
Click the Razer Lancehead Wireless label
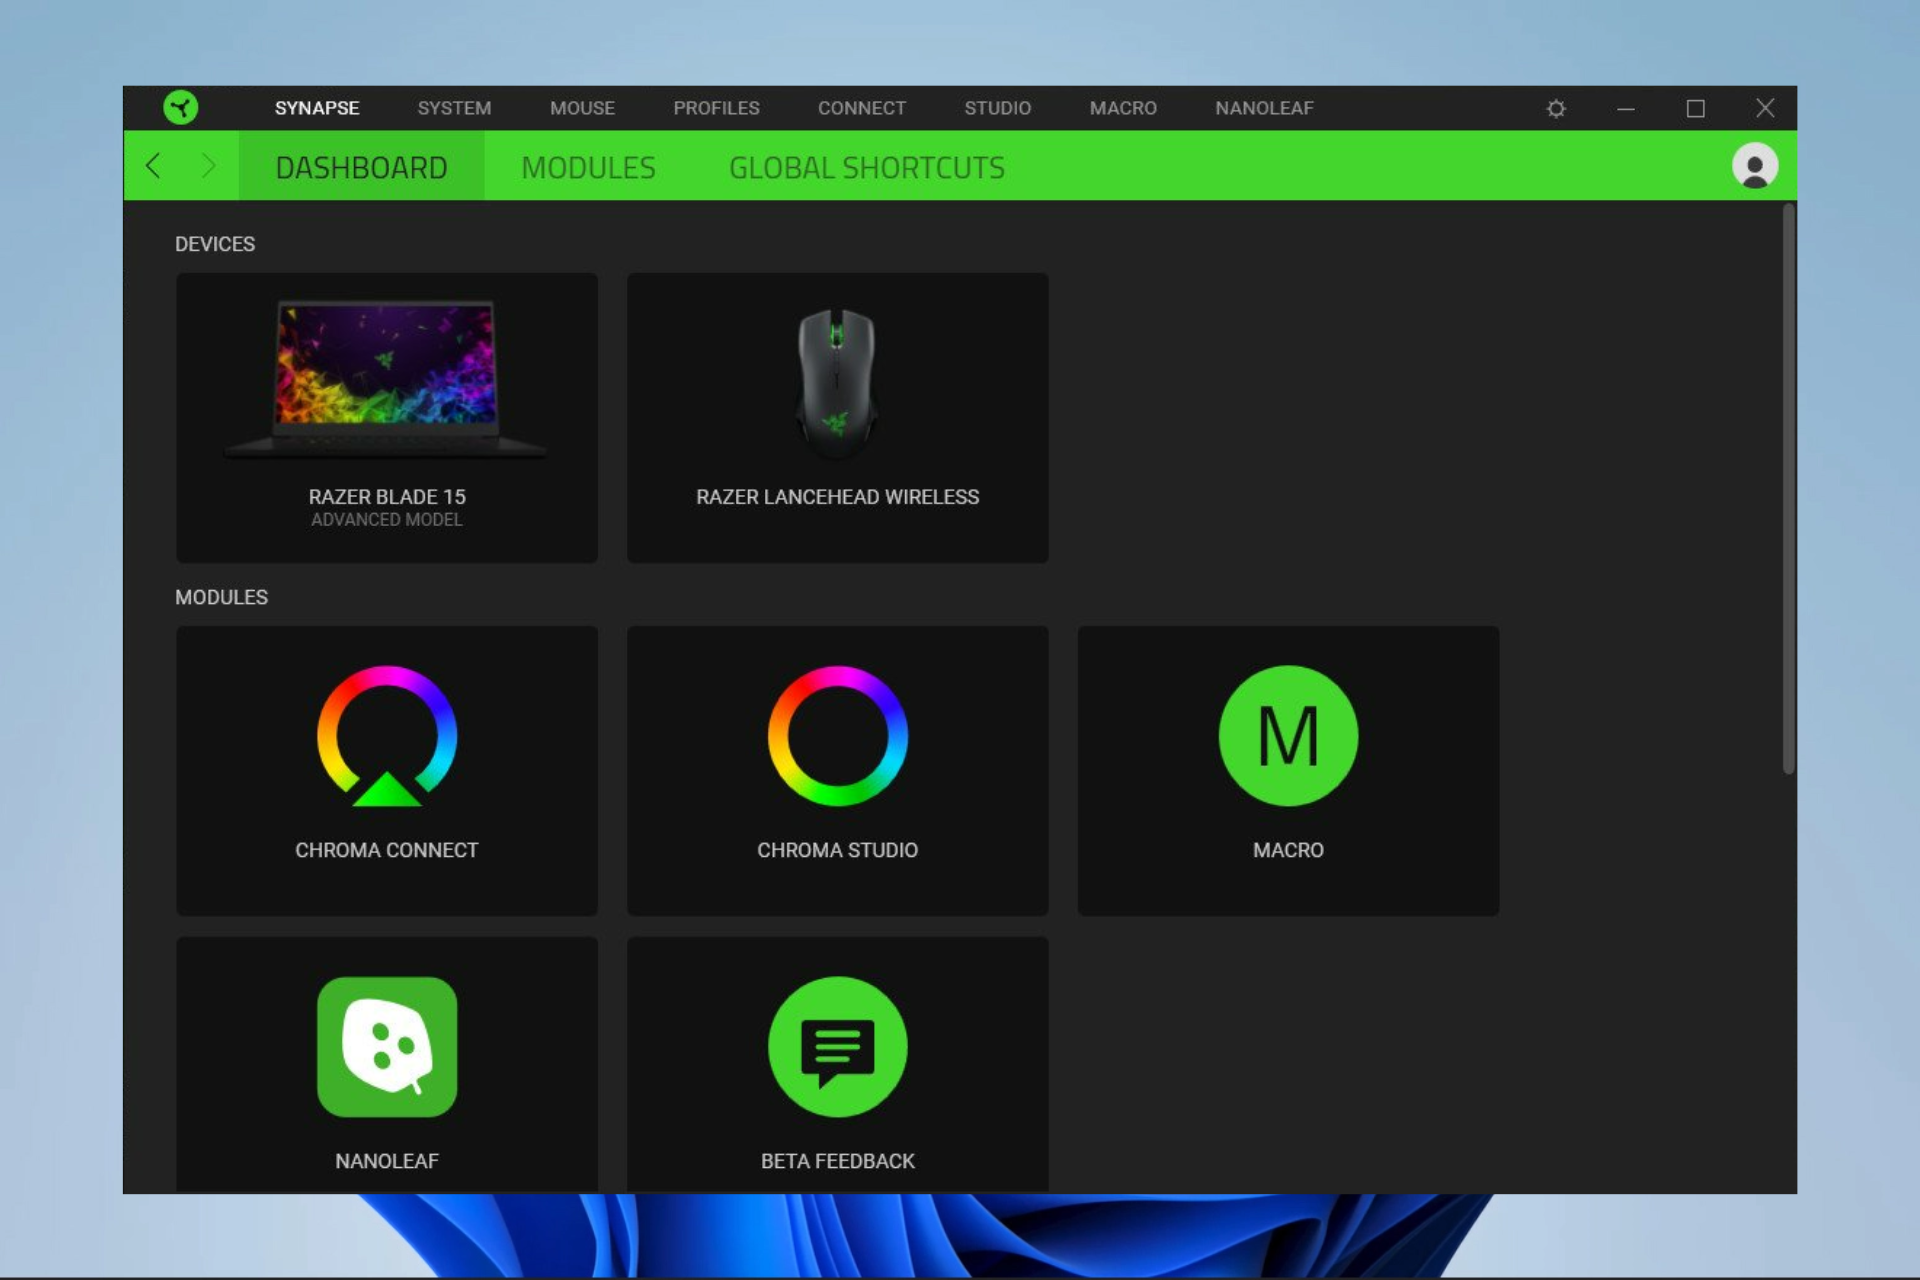pos(838,497)
